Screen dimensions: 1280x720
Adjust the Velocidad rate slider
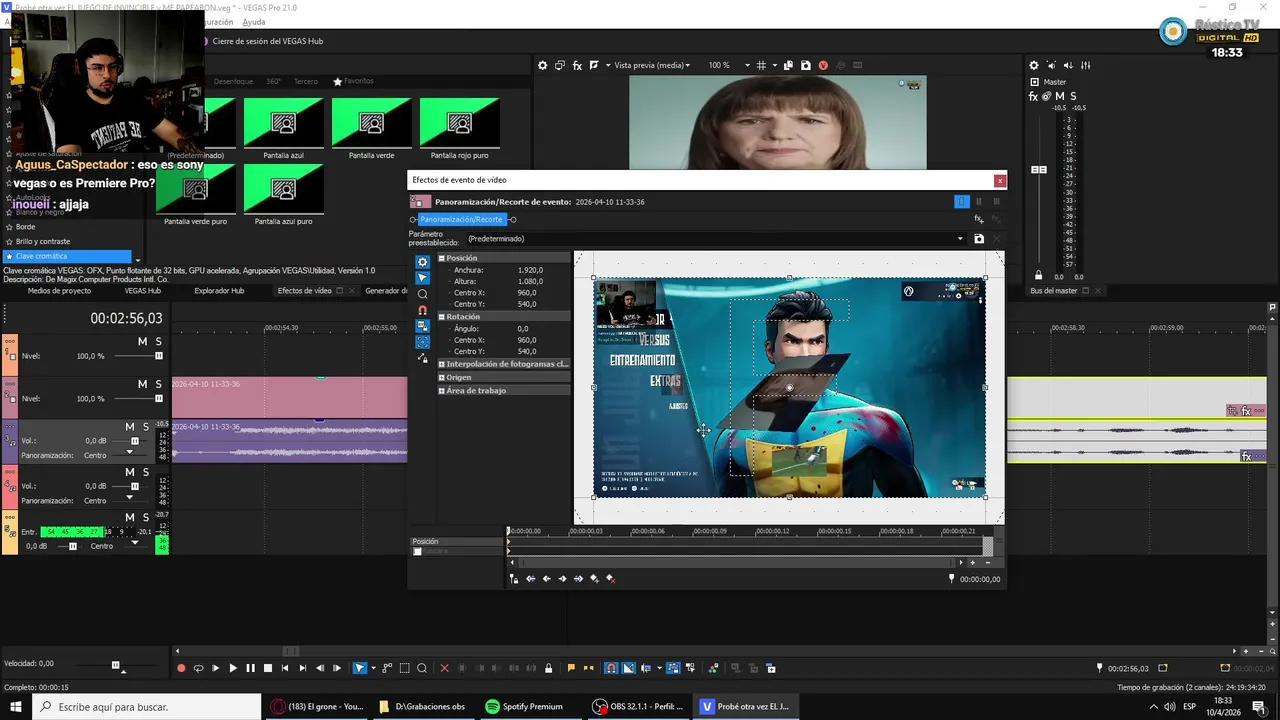(x=116, y=665)
